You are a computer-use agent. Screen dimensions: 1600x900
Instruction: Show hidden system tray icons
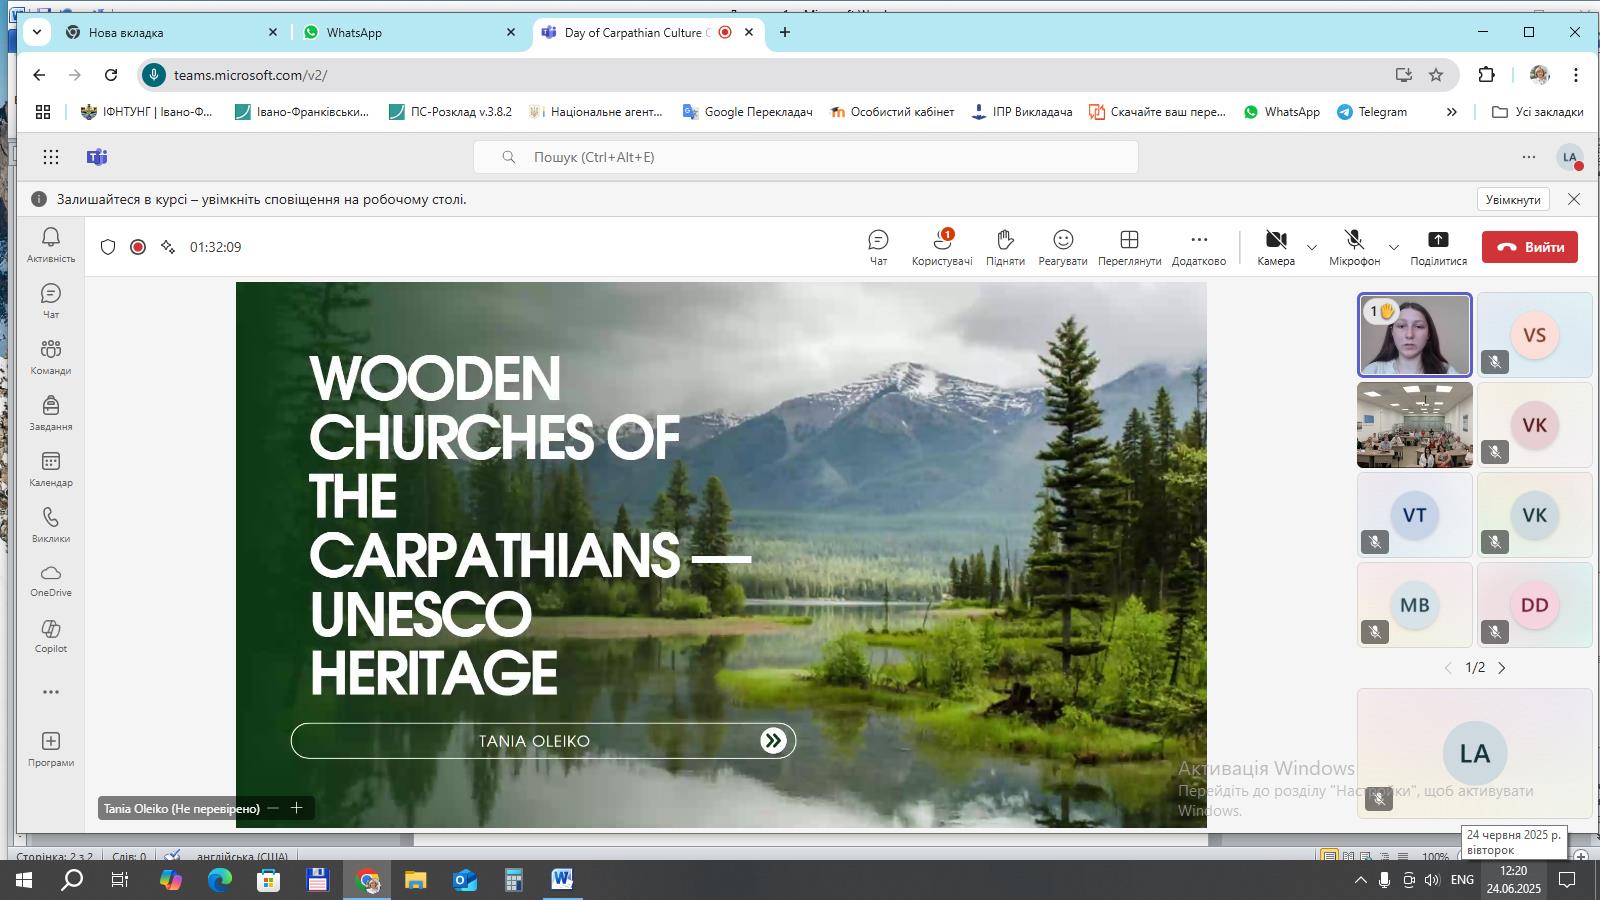1360,880
